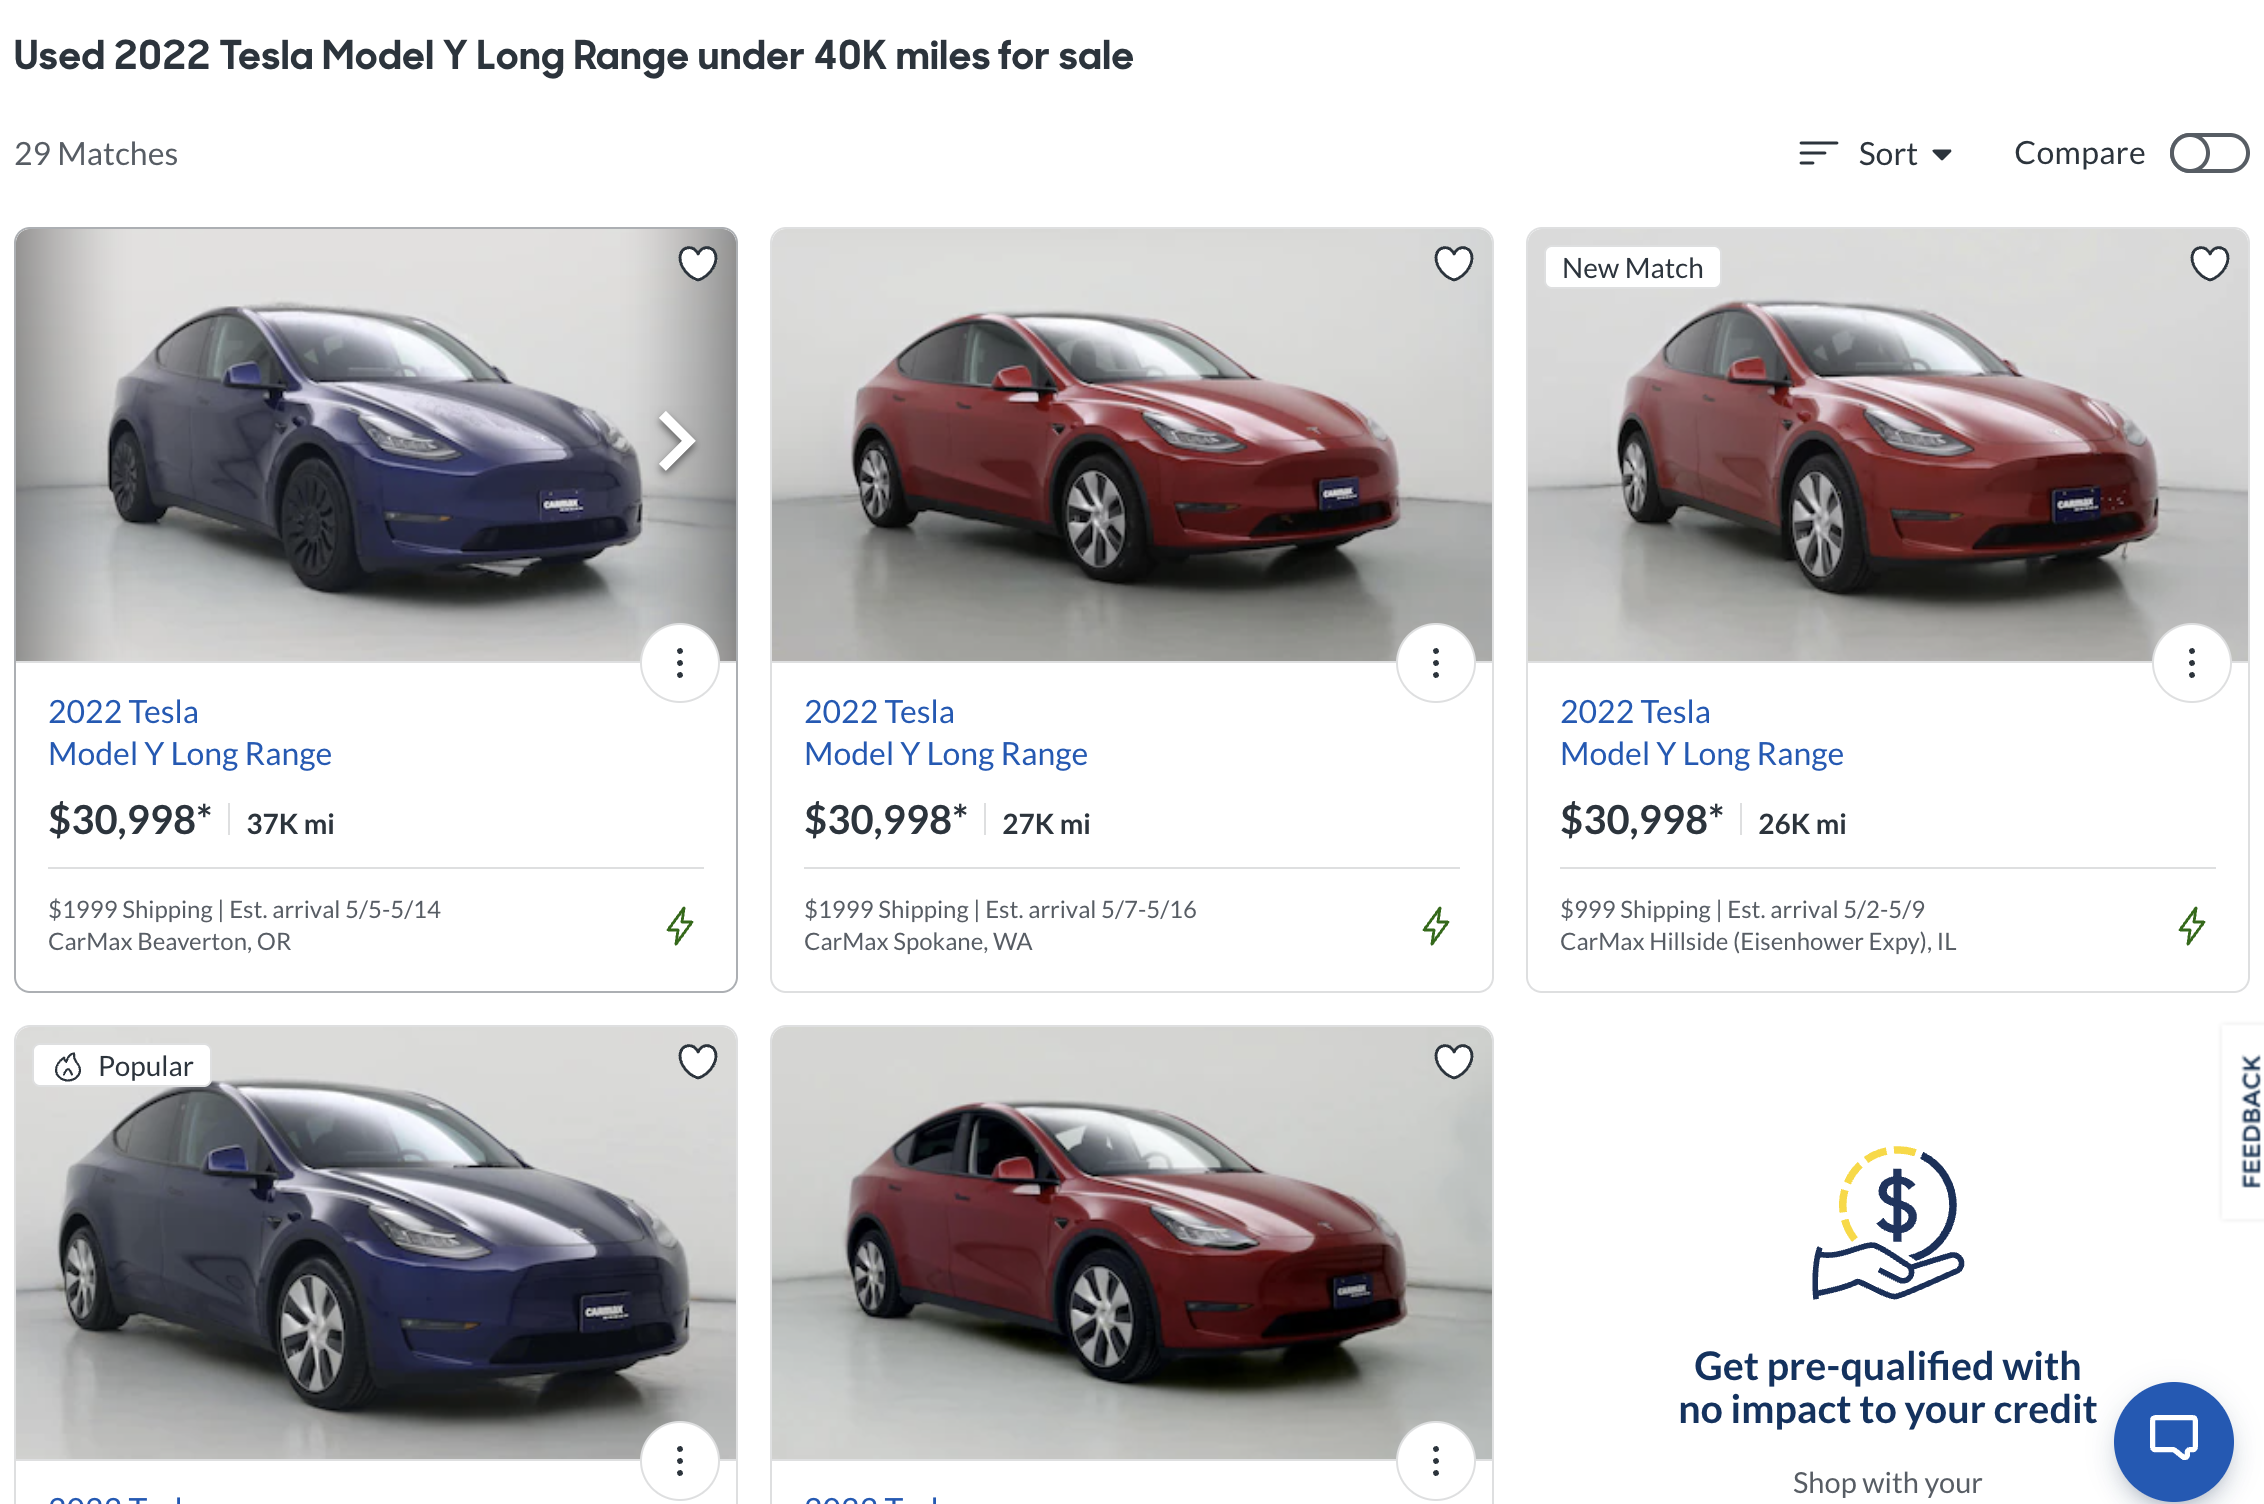Viewport: 2264px width, 1504px height.
Task: Open three-dot menu on 37K mi Tesla
Action: point(680,663)
